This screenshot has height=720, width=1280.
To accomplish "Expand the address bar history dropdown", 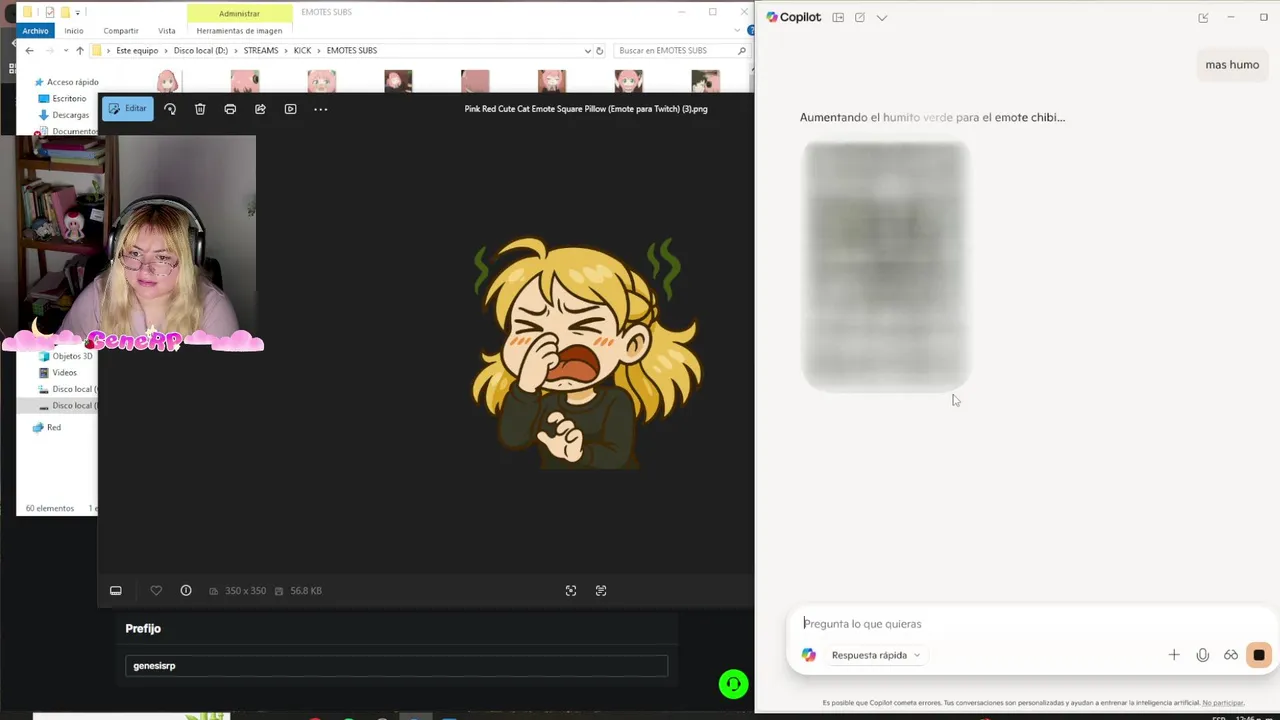I will [x=587, y=50].
